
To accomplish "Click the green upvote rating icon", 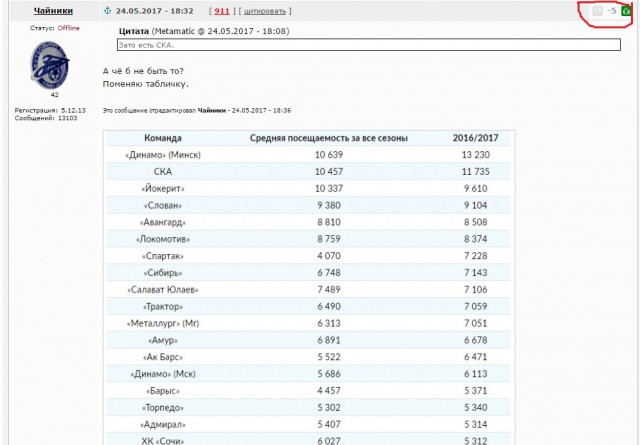I will click(x=626, y=11).
